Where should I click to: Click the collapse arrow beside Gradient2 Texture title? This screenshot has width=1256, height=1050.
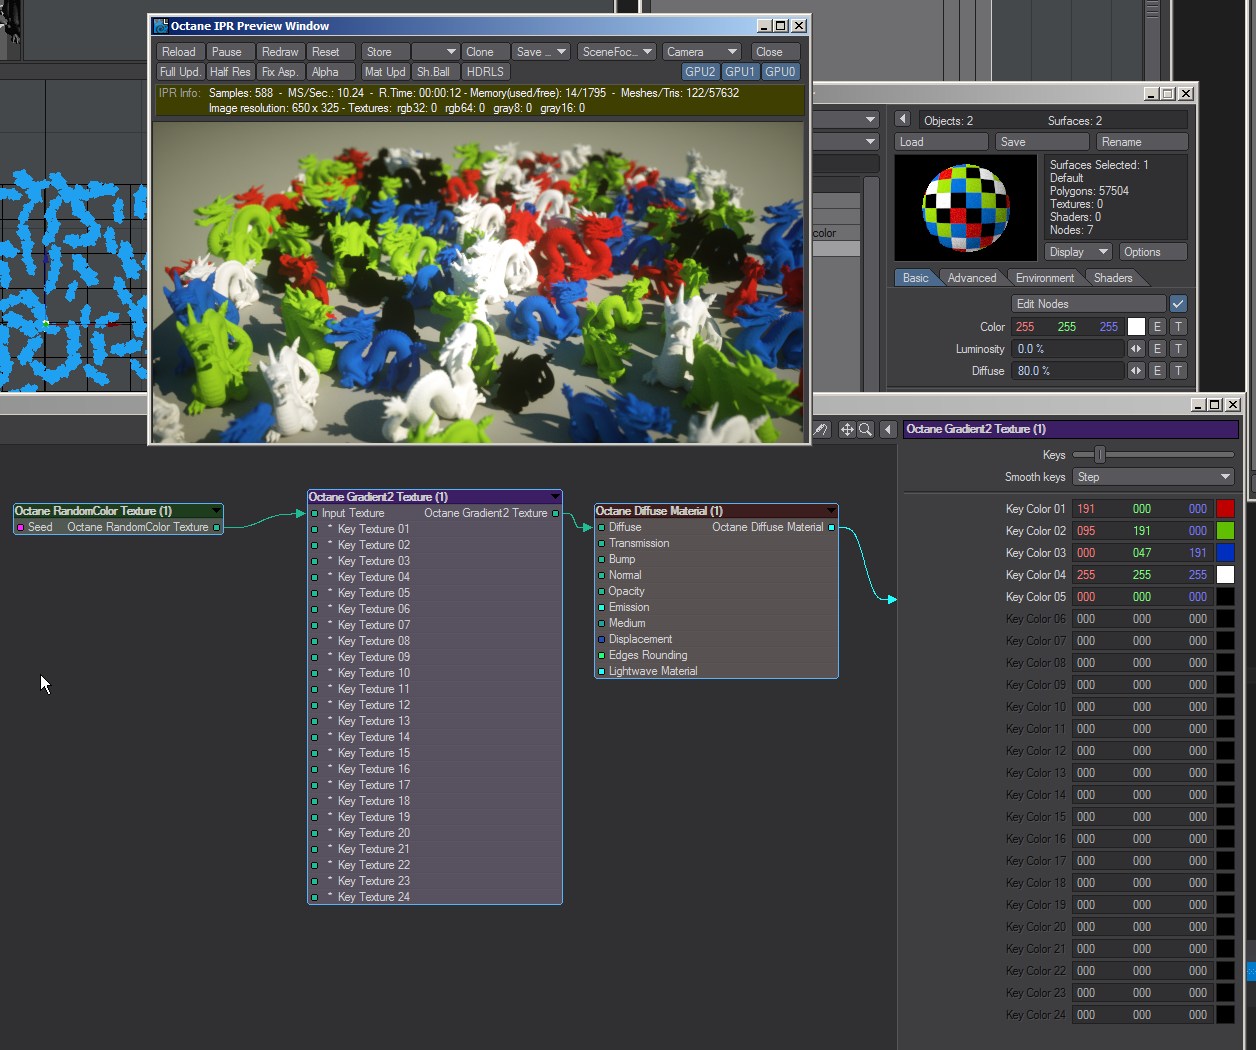coord(888,429)
